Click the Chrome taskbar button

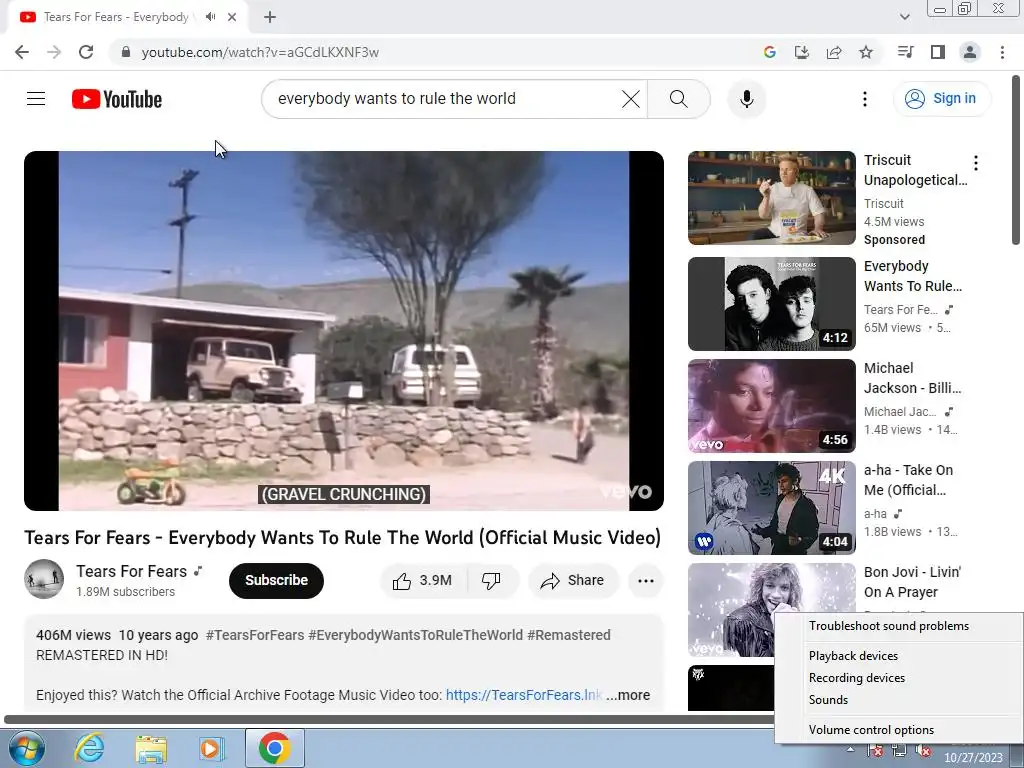click(x=274, y=748)
